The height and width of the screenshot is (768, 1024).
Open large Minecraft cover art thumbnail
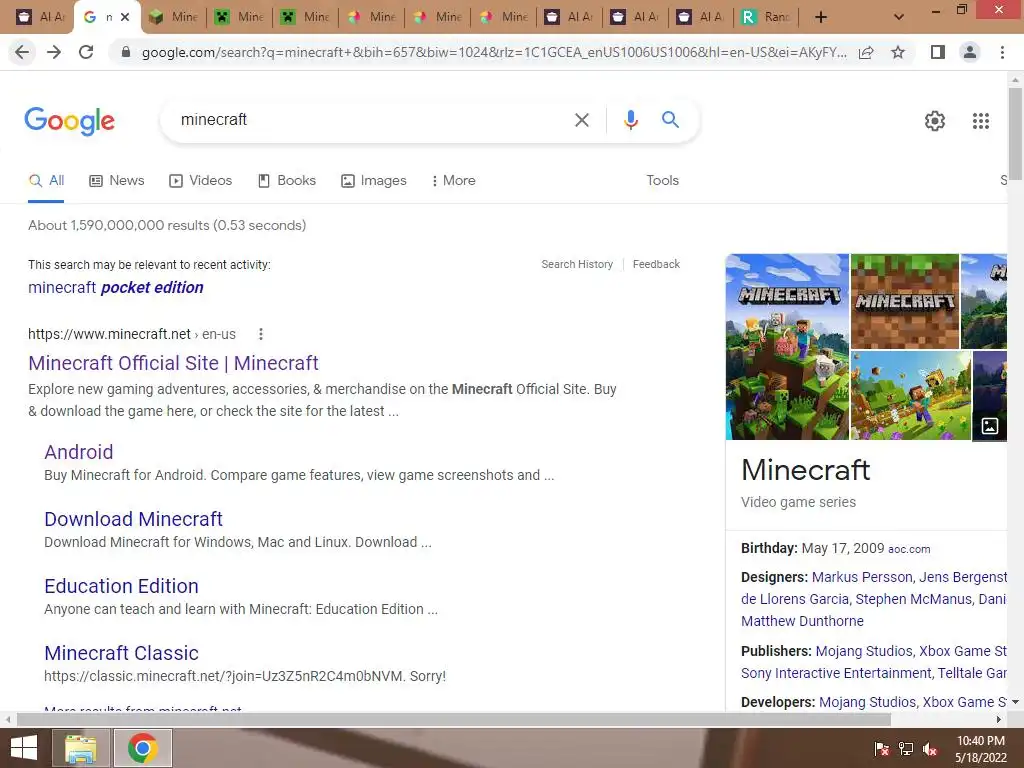[x=787, y=347]
